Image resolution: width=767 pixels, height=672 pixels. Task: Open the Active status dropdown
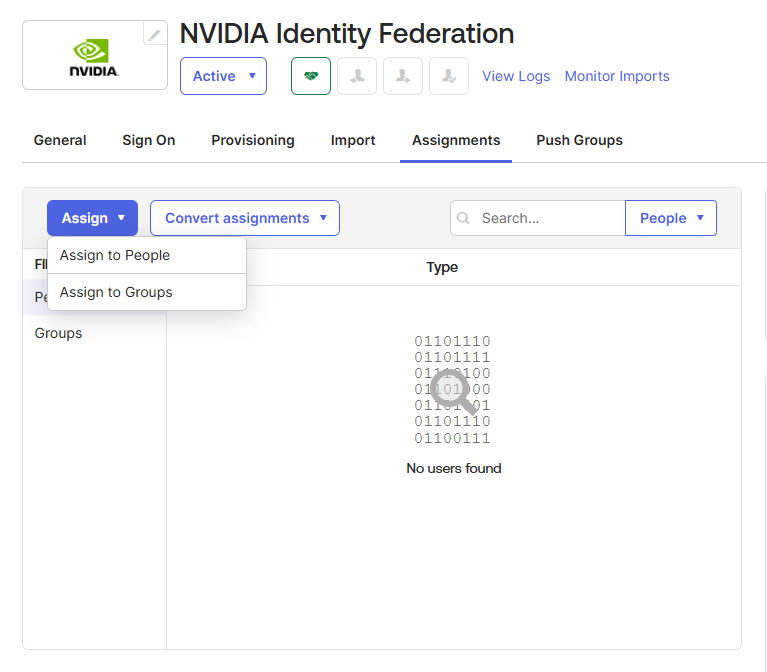[x=224, y=76]
